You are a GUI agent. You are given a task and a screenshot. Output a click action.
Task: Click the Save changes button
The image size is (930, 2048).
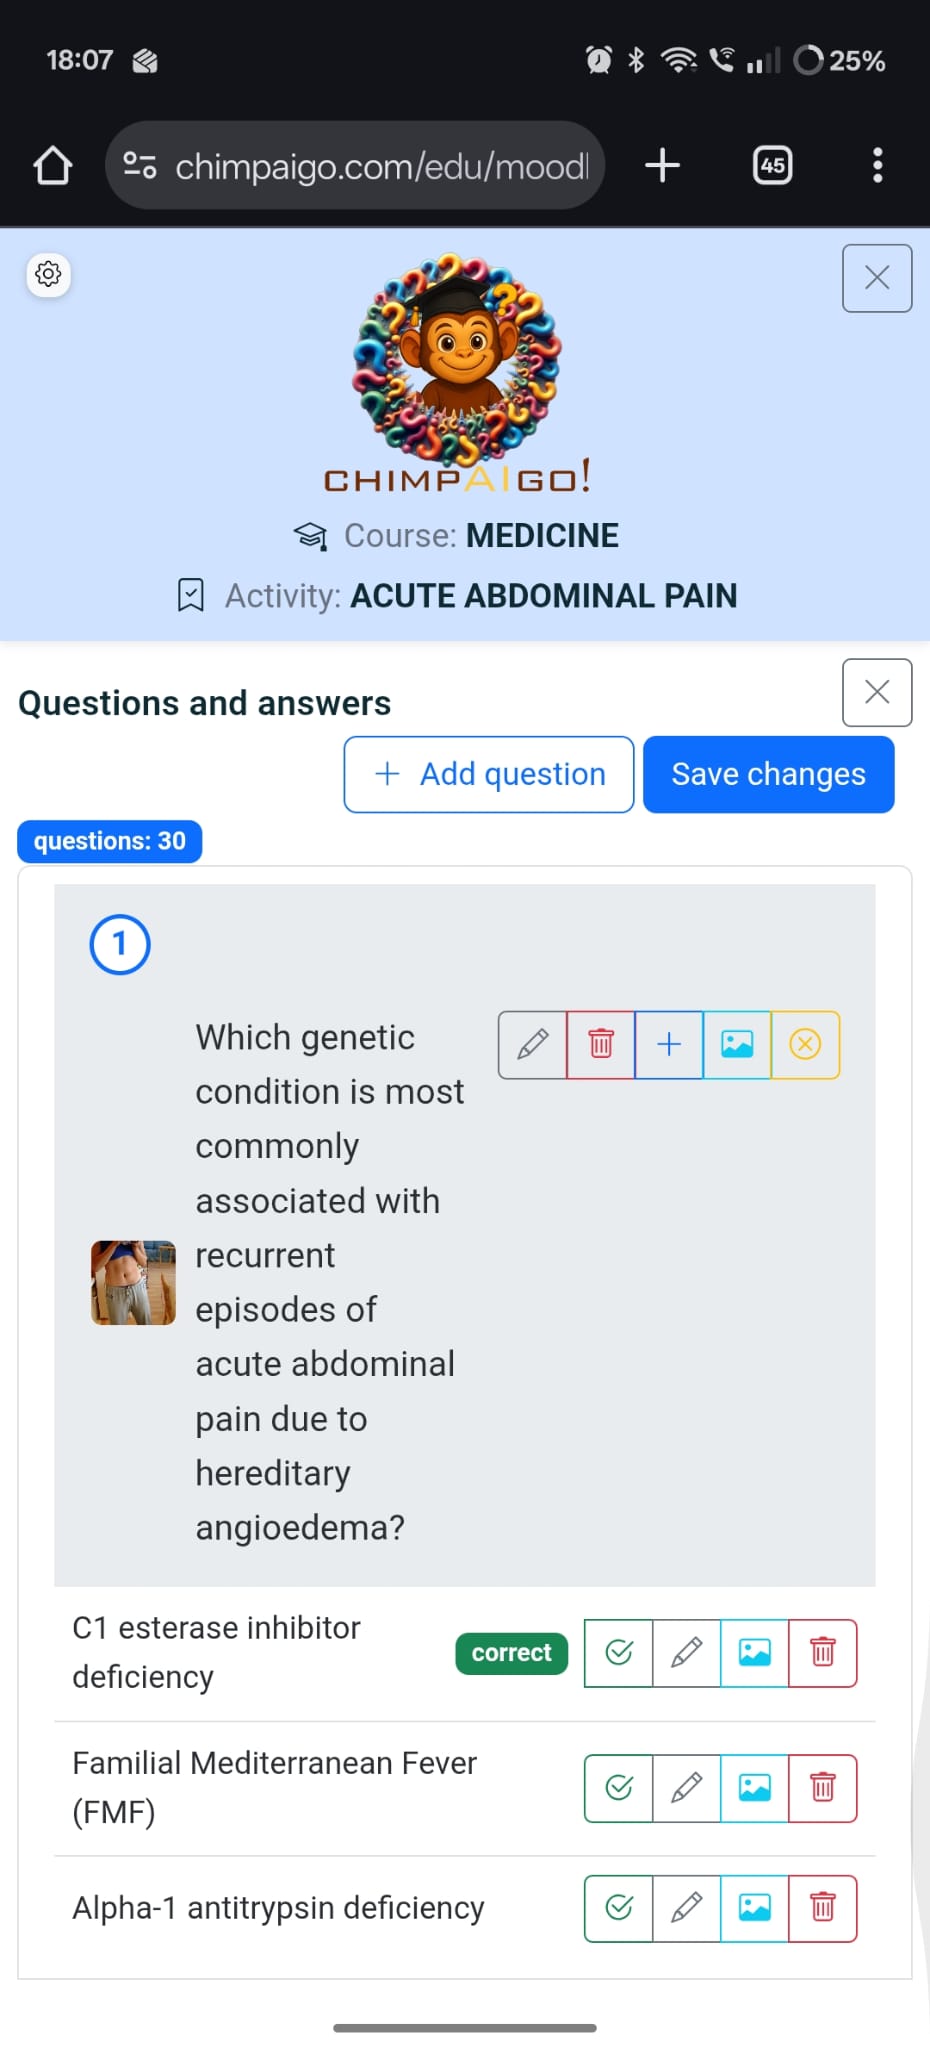(x=768, y=775)
